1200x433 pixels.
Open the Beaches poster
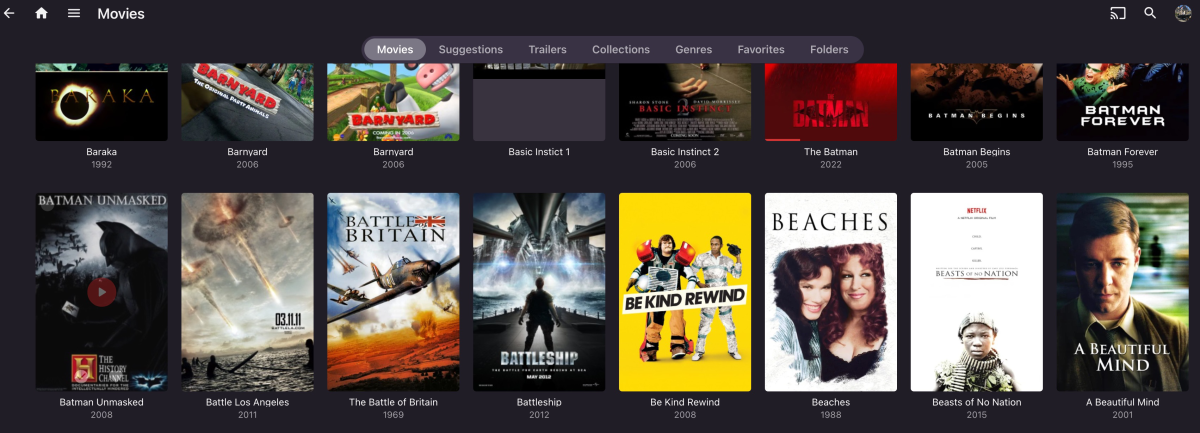(831, 292)
